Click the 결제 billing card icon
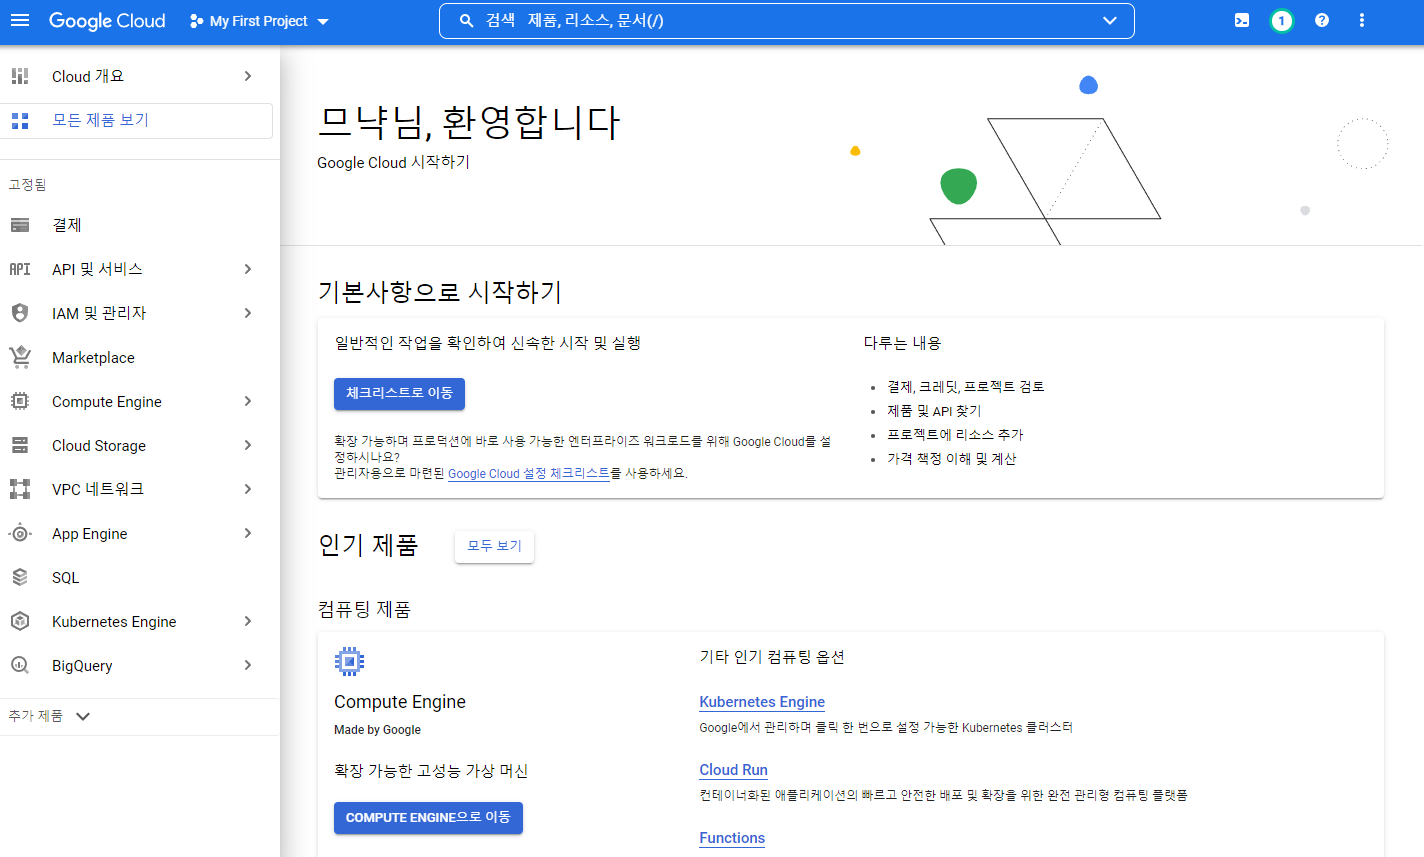 (20, 225)
